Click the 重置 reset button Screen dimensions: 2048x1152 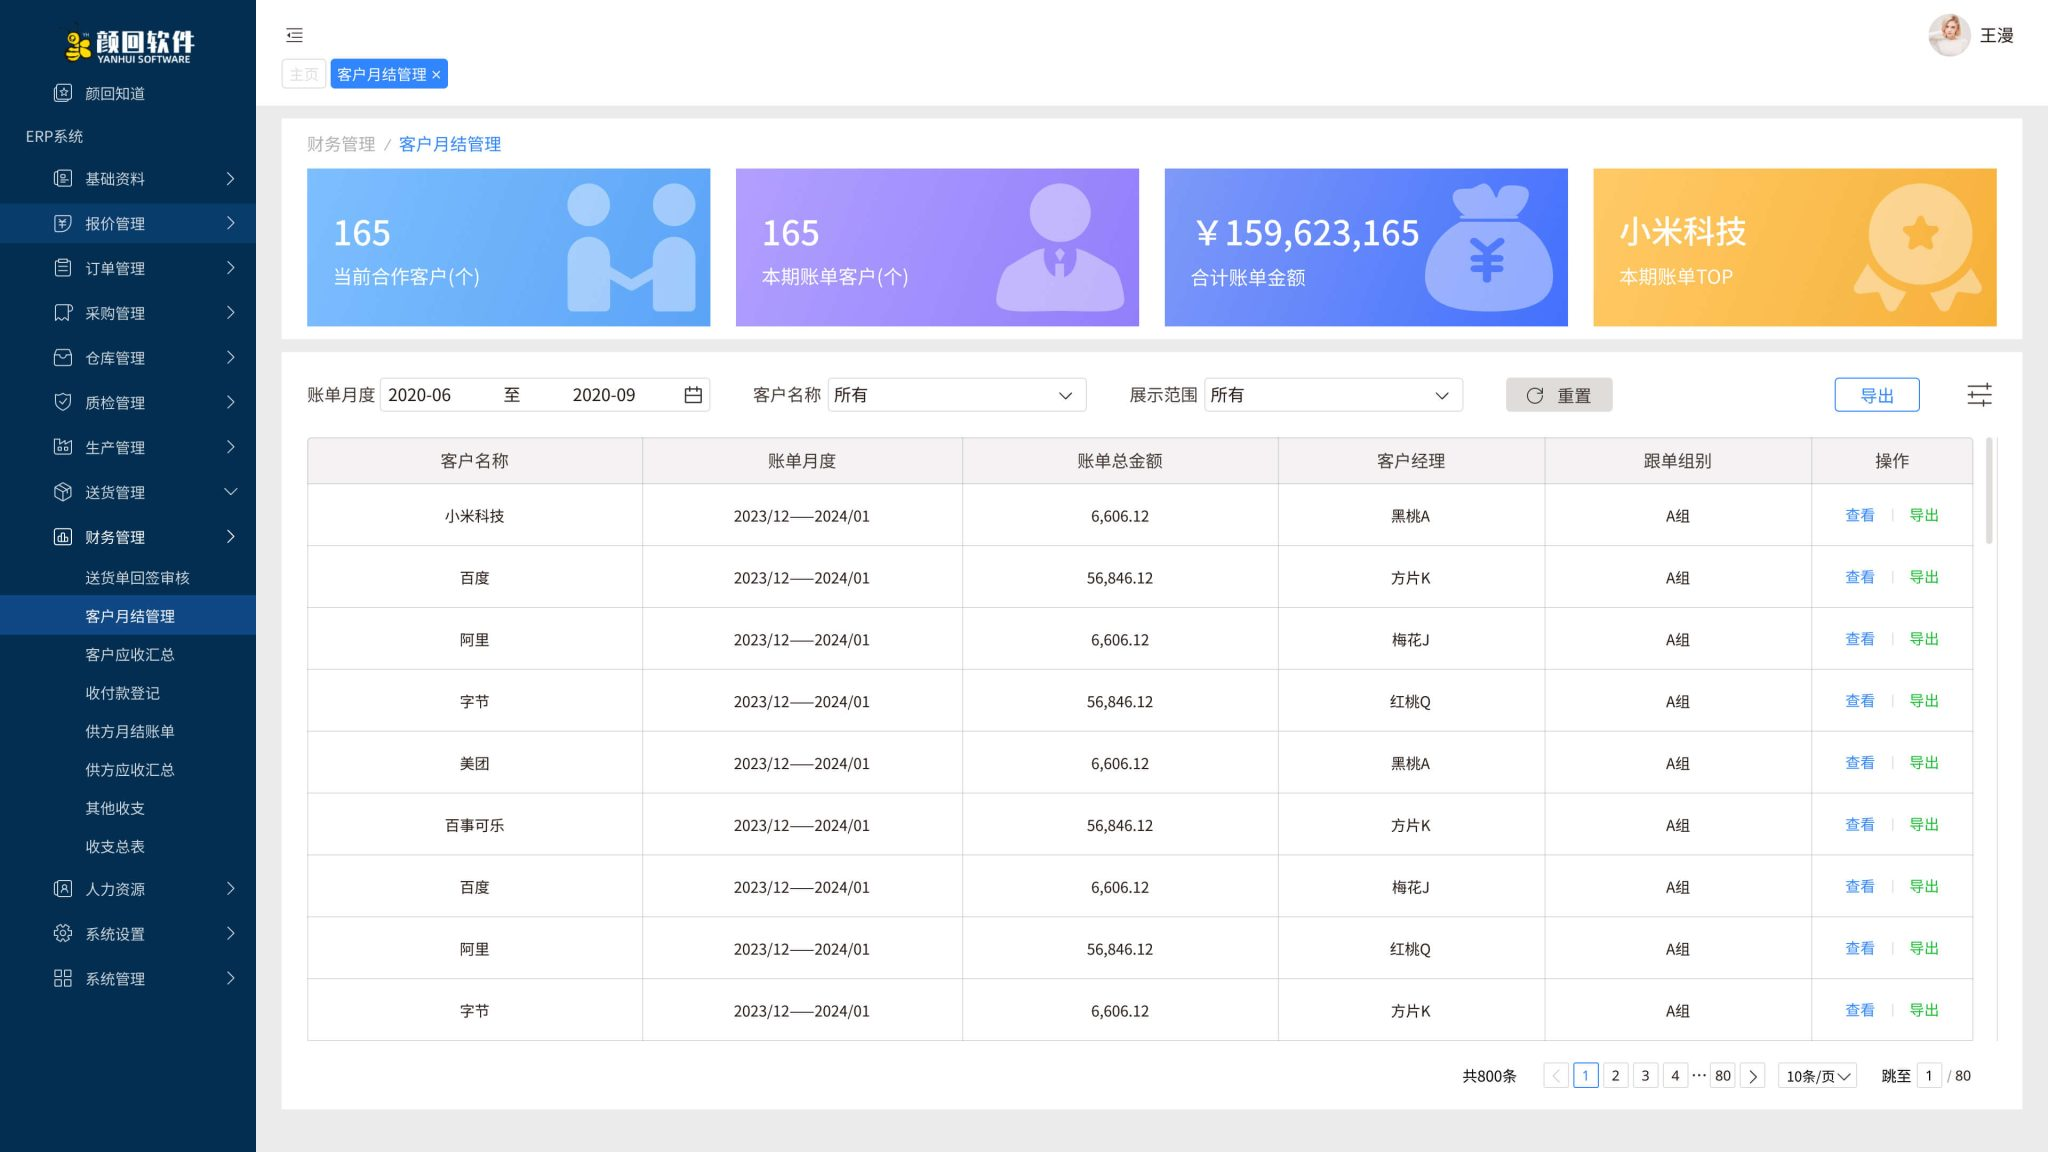pyautogui.click(x=1559, y=395)
